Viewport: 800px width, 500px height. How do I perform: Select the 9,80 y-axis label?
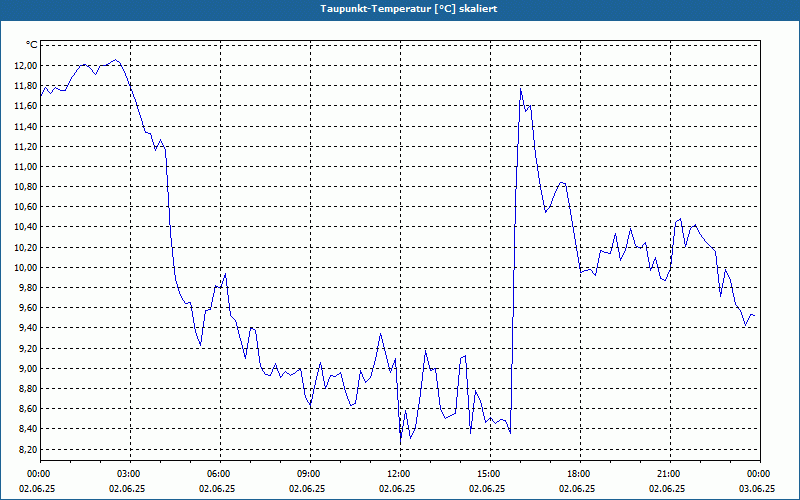pos(28,288)
